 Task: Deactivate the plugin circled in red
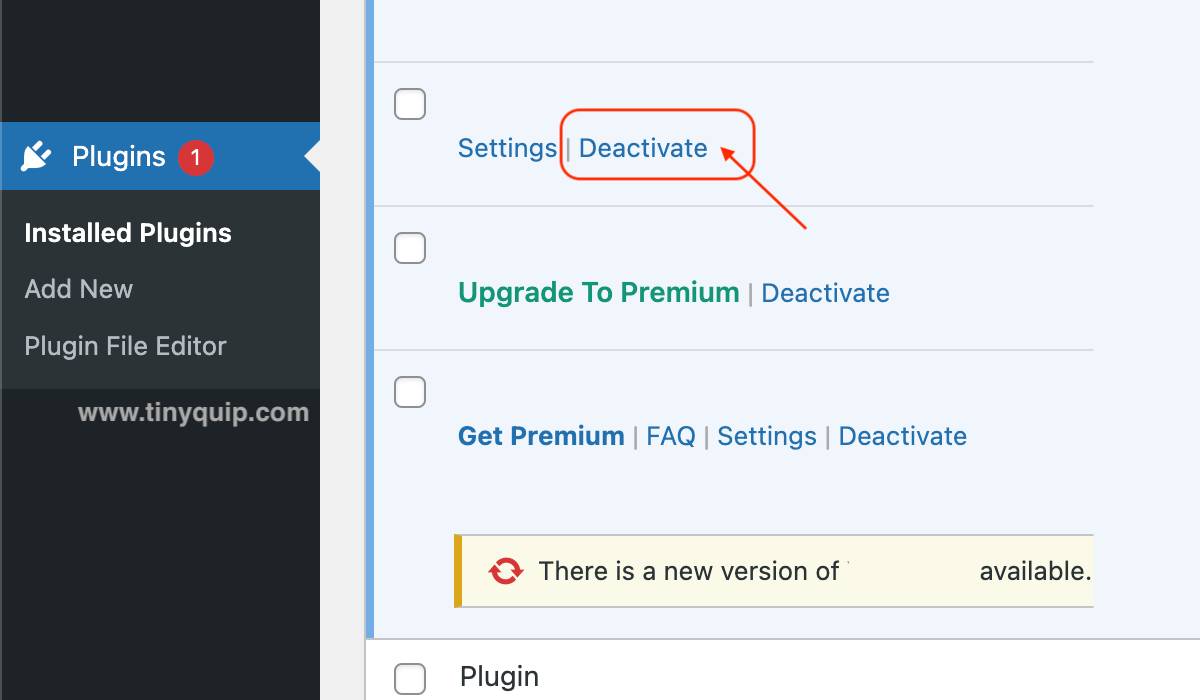(x=642, y=147)
